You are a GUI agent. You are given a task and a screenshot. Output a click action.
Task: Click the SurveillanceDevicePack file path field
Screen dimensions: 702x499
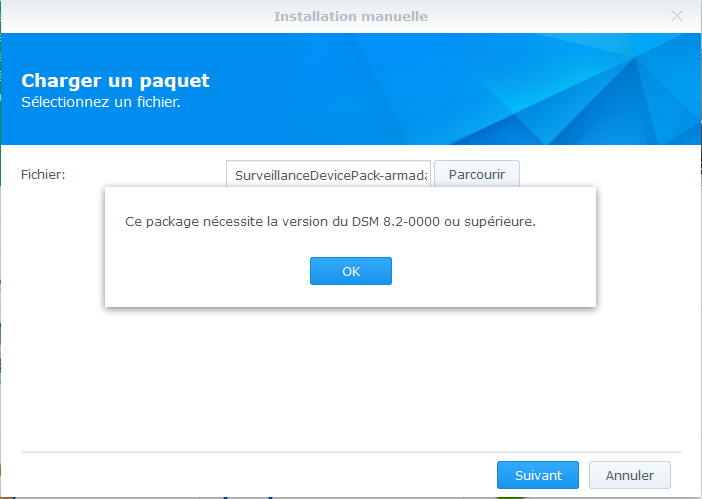click(x=328, y=174)
